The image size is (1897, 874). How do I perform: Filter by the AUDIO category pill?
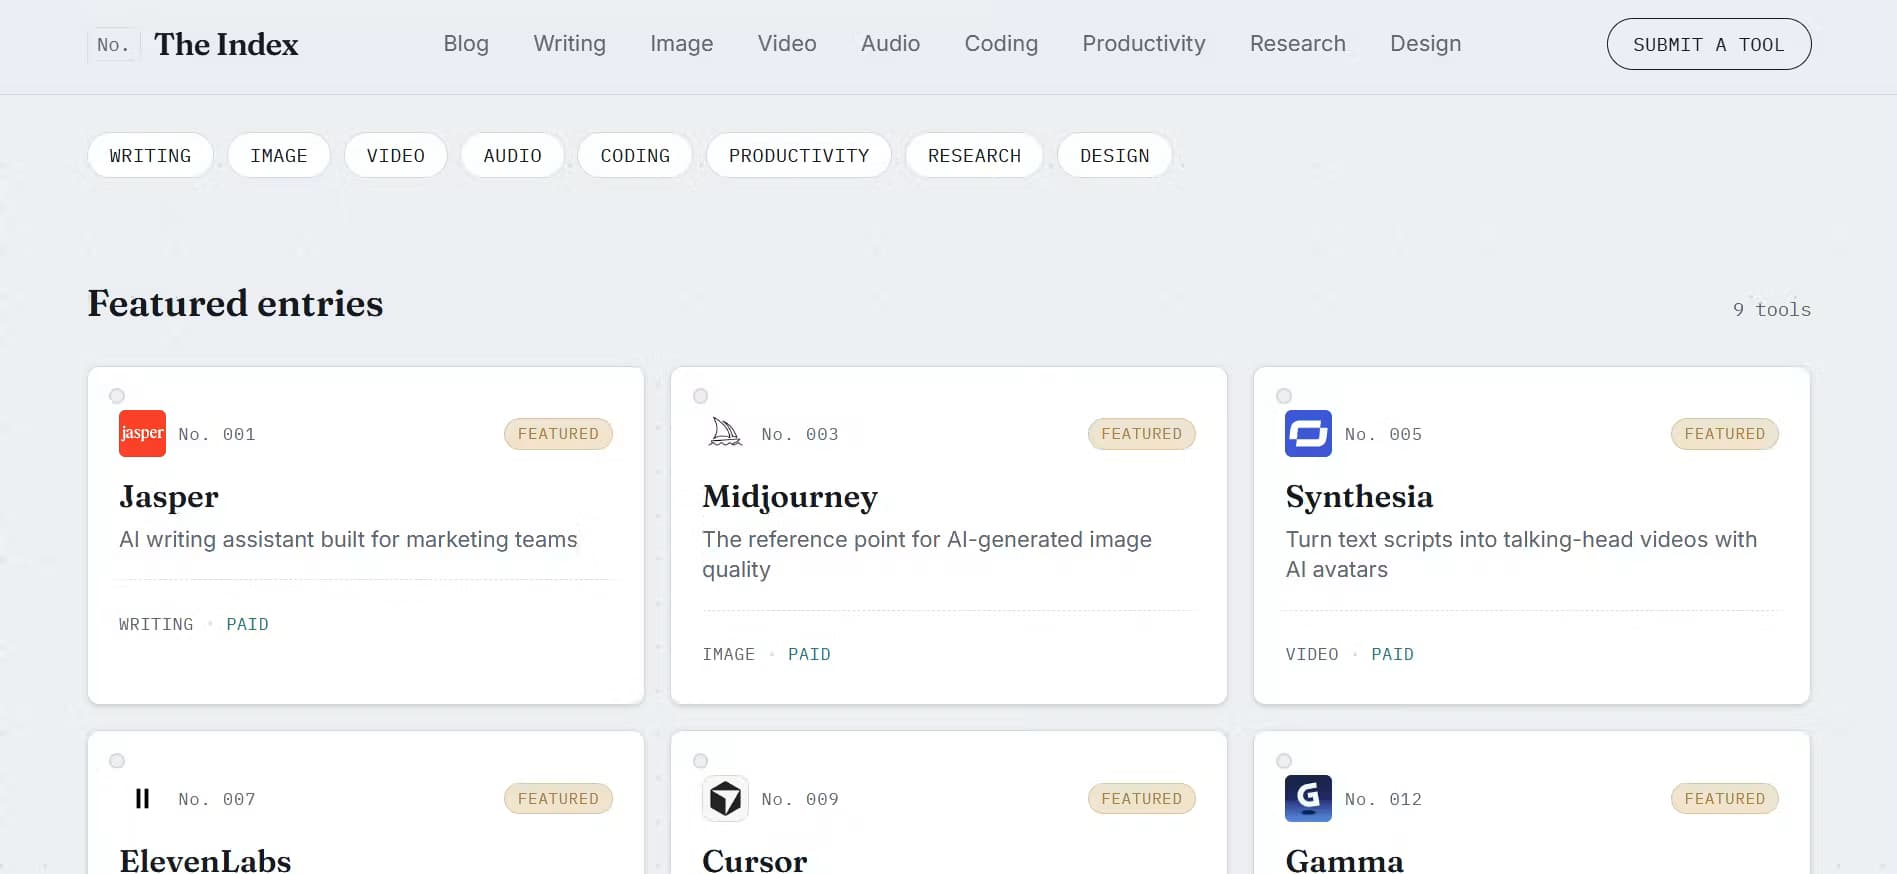tap(512, 155)
